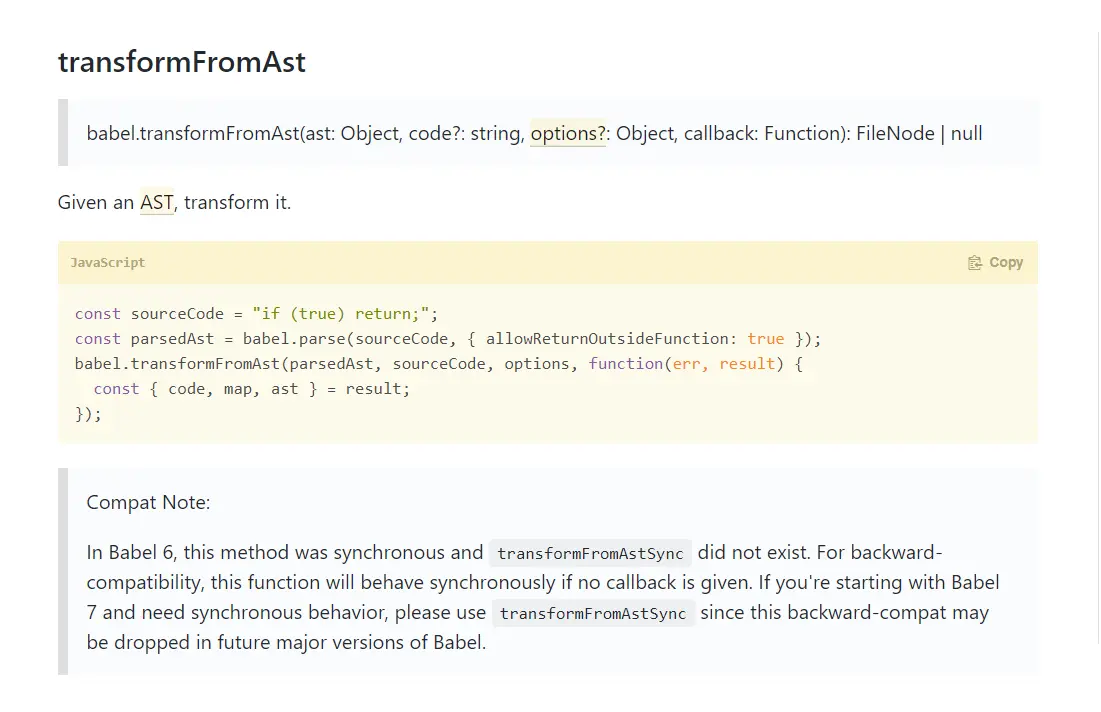Viewport: 1101px width, 712px height.
Task: Click second transformFromAstSync inline code near 'since'
Action: point(593,613)
